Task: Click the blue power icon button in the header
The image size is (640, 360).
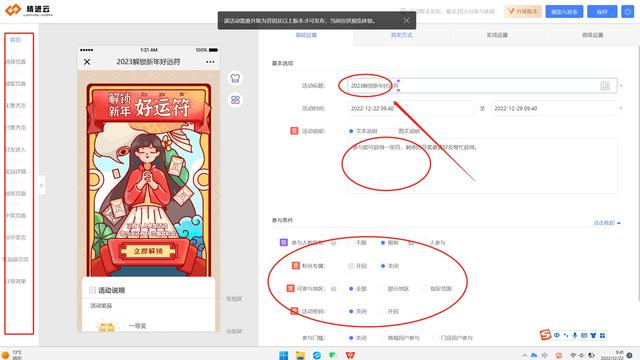Action: pyautogui.click(x=627, y=11)
